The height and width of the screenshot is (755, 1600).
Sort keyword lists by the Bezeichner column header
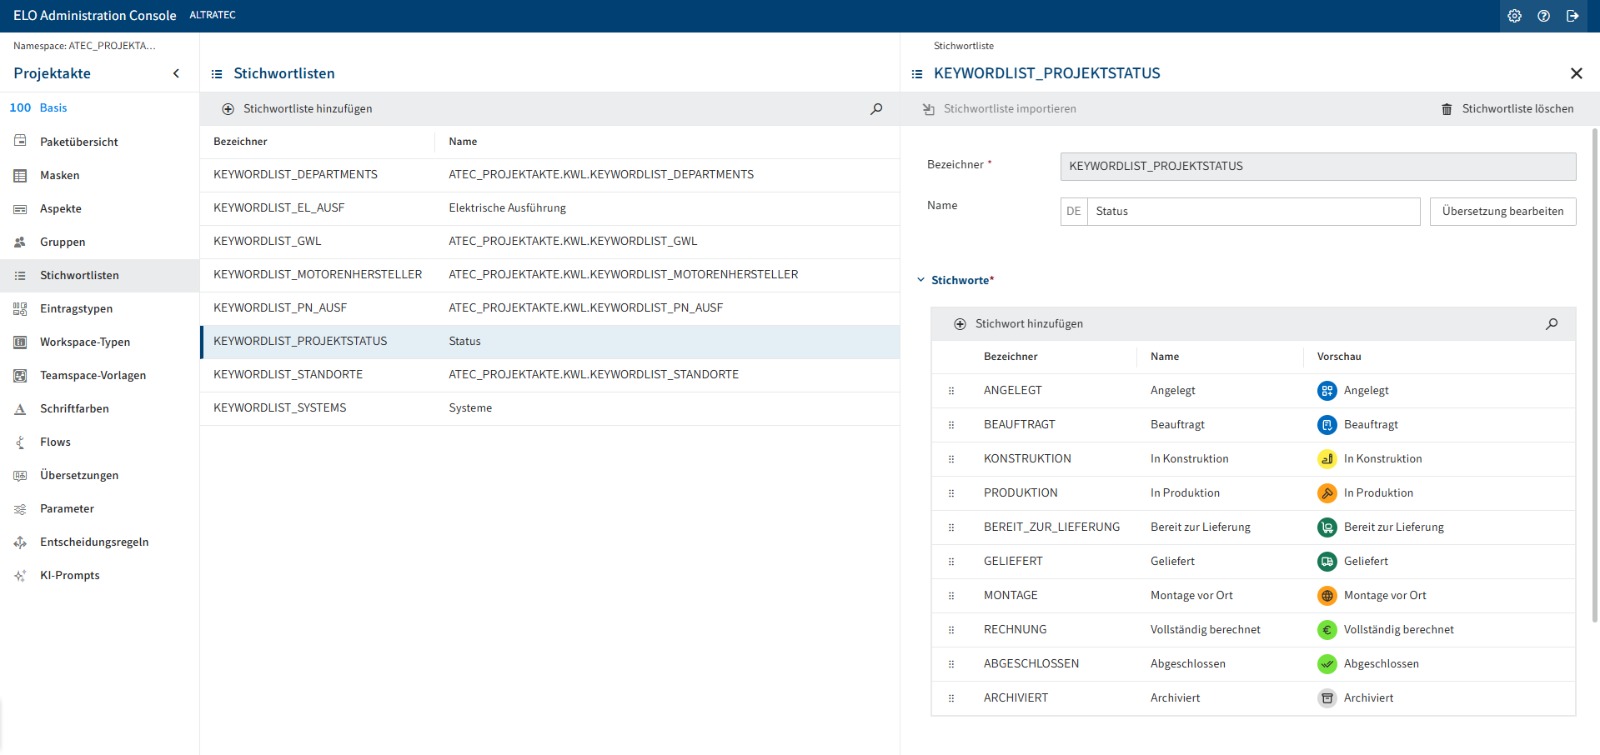240,142
